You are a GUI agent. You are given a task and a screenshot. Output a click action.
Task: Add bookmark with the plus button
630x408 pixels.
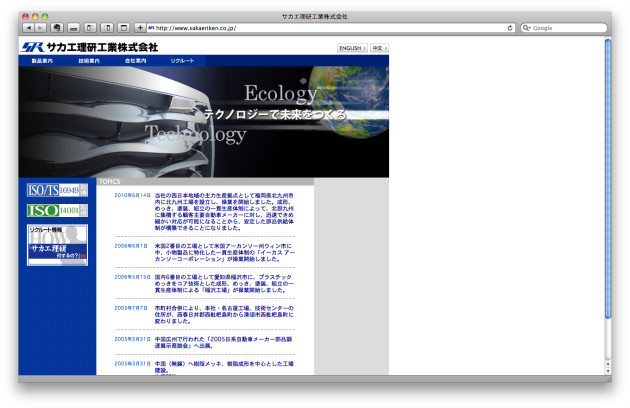[140, 28]
